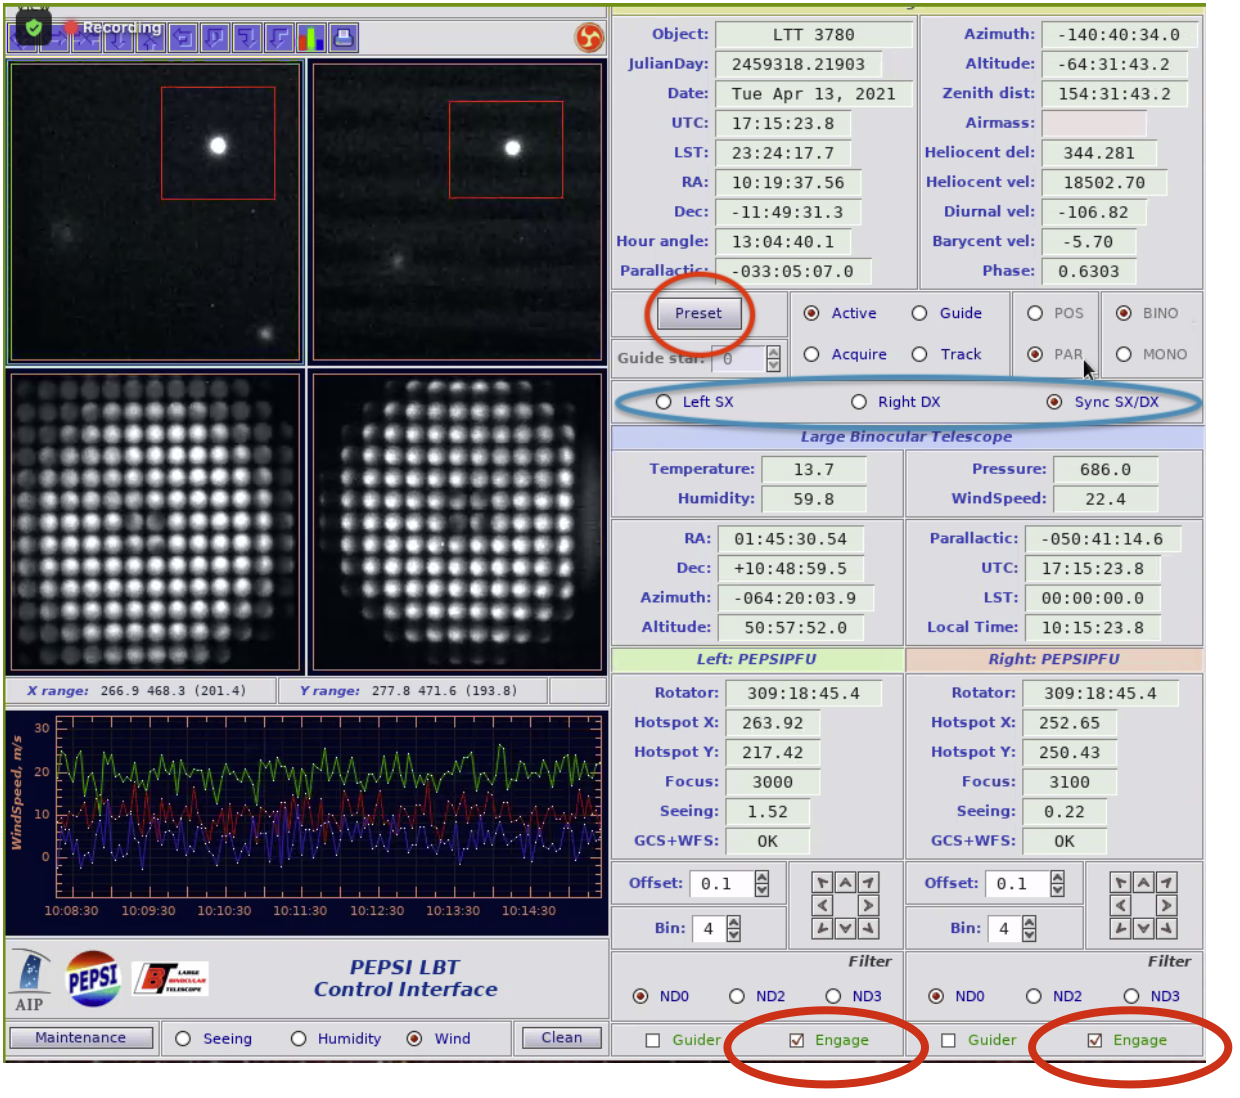
Task: Switch the plot to Seeing
Action: tap(184, 1039)
